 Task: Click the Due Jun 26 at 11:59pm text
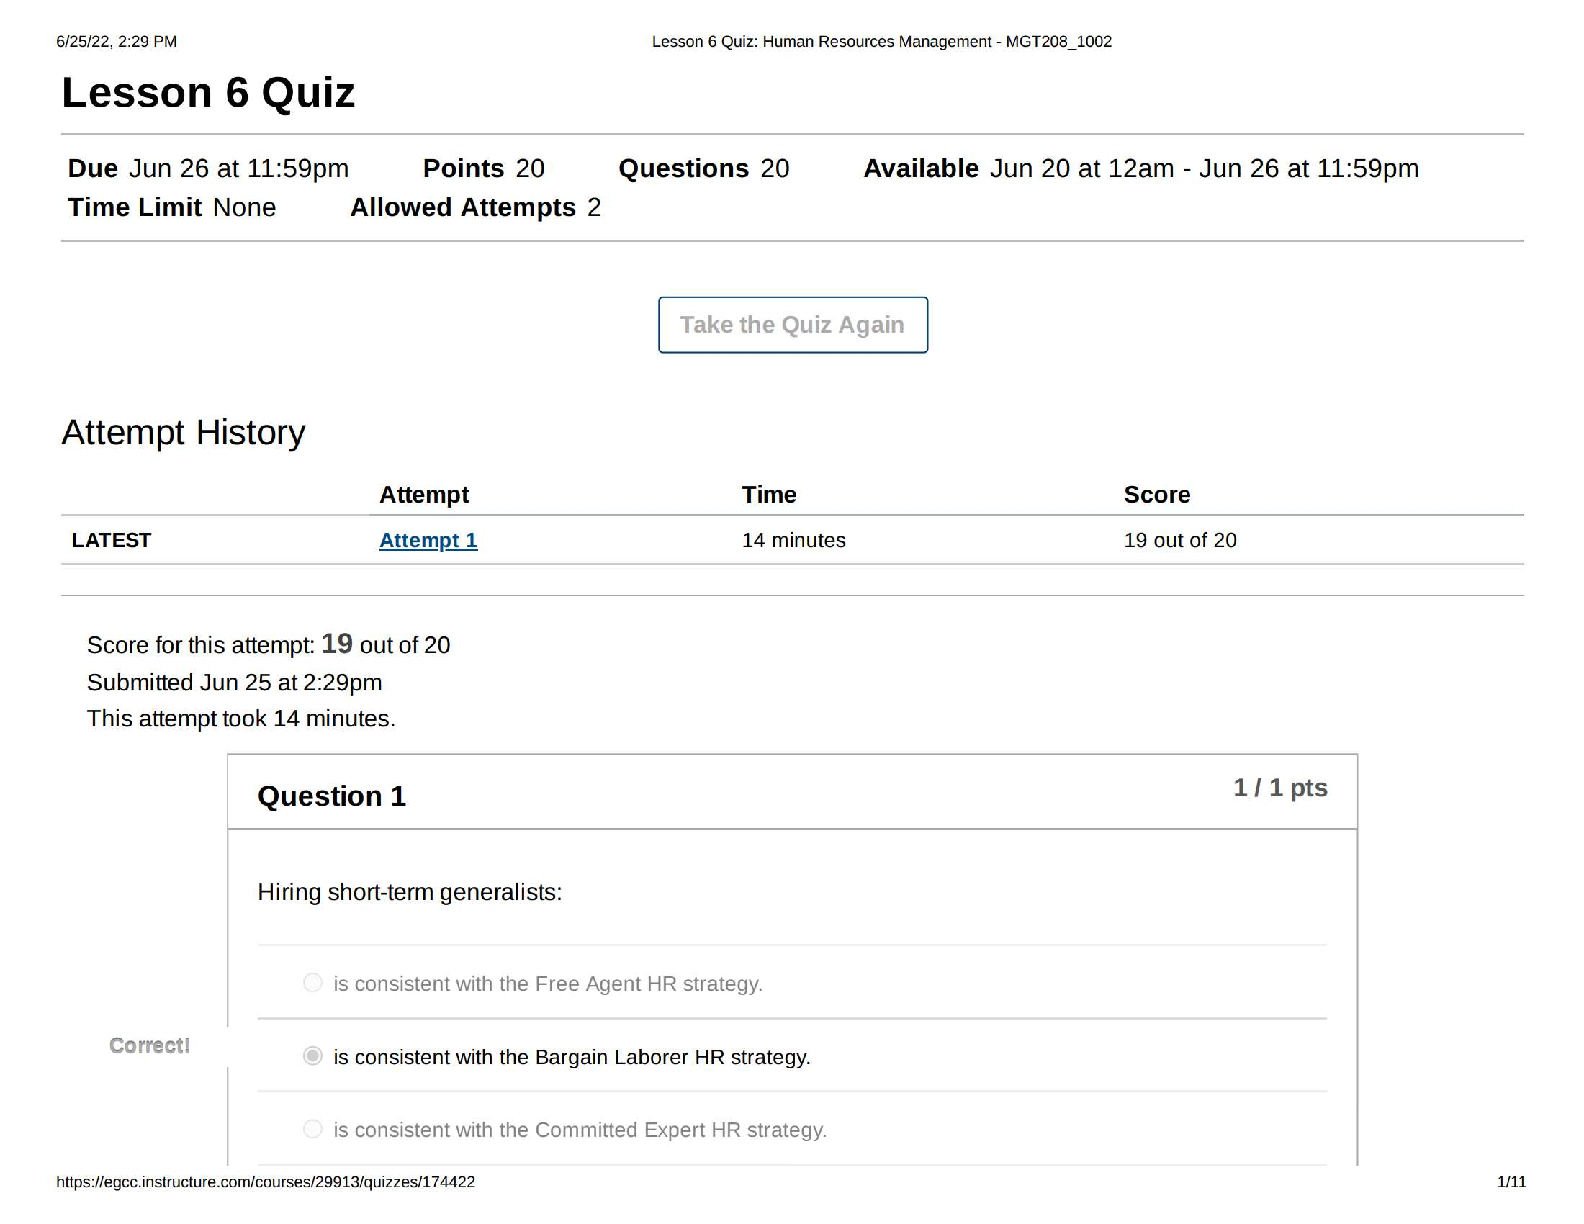click(x=208, y=168)
